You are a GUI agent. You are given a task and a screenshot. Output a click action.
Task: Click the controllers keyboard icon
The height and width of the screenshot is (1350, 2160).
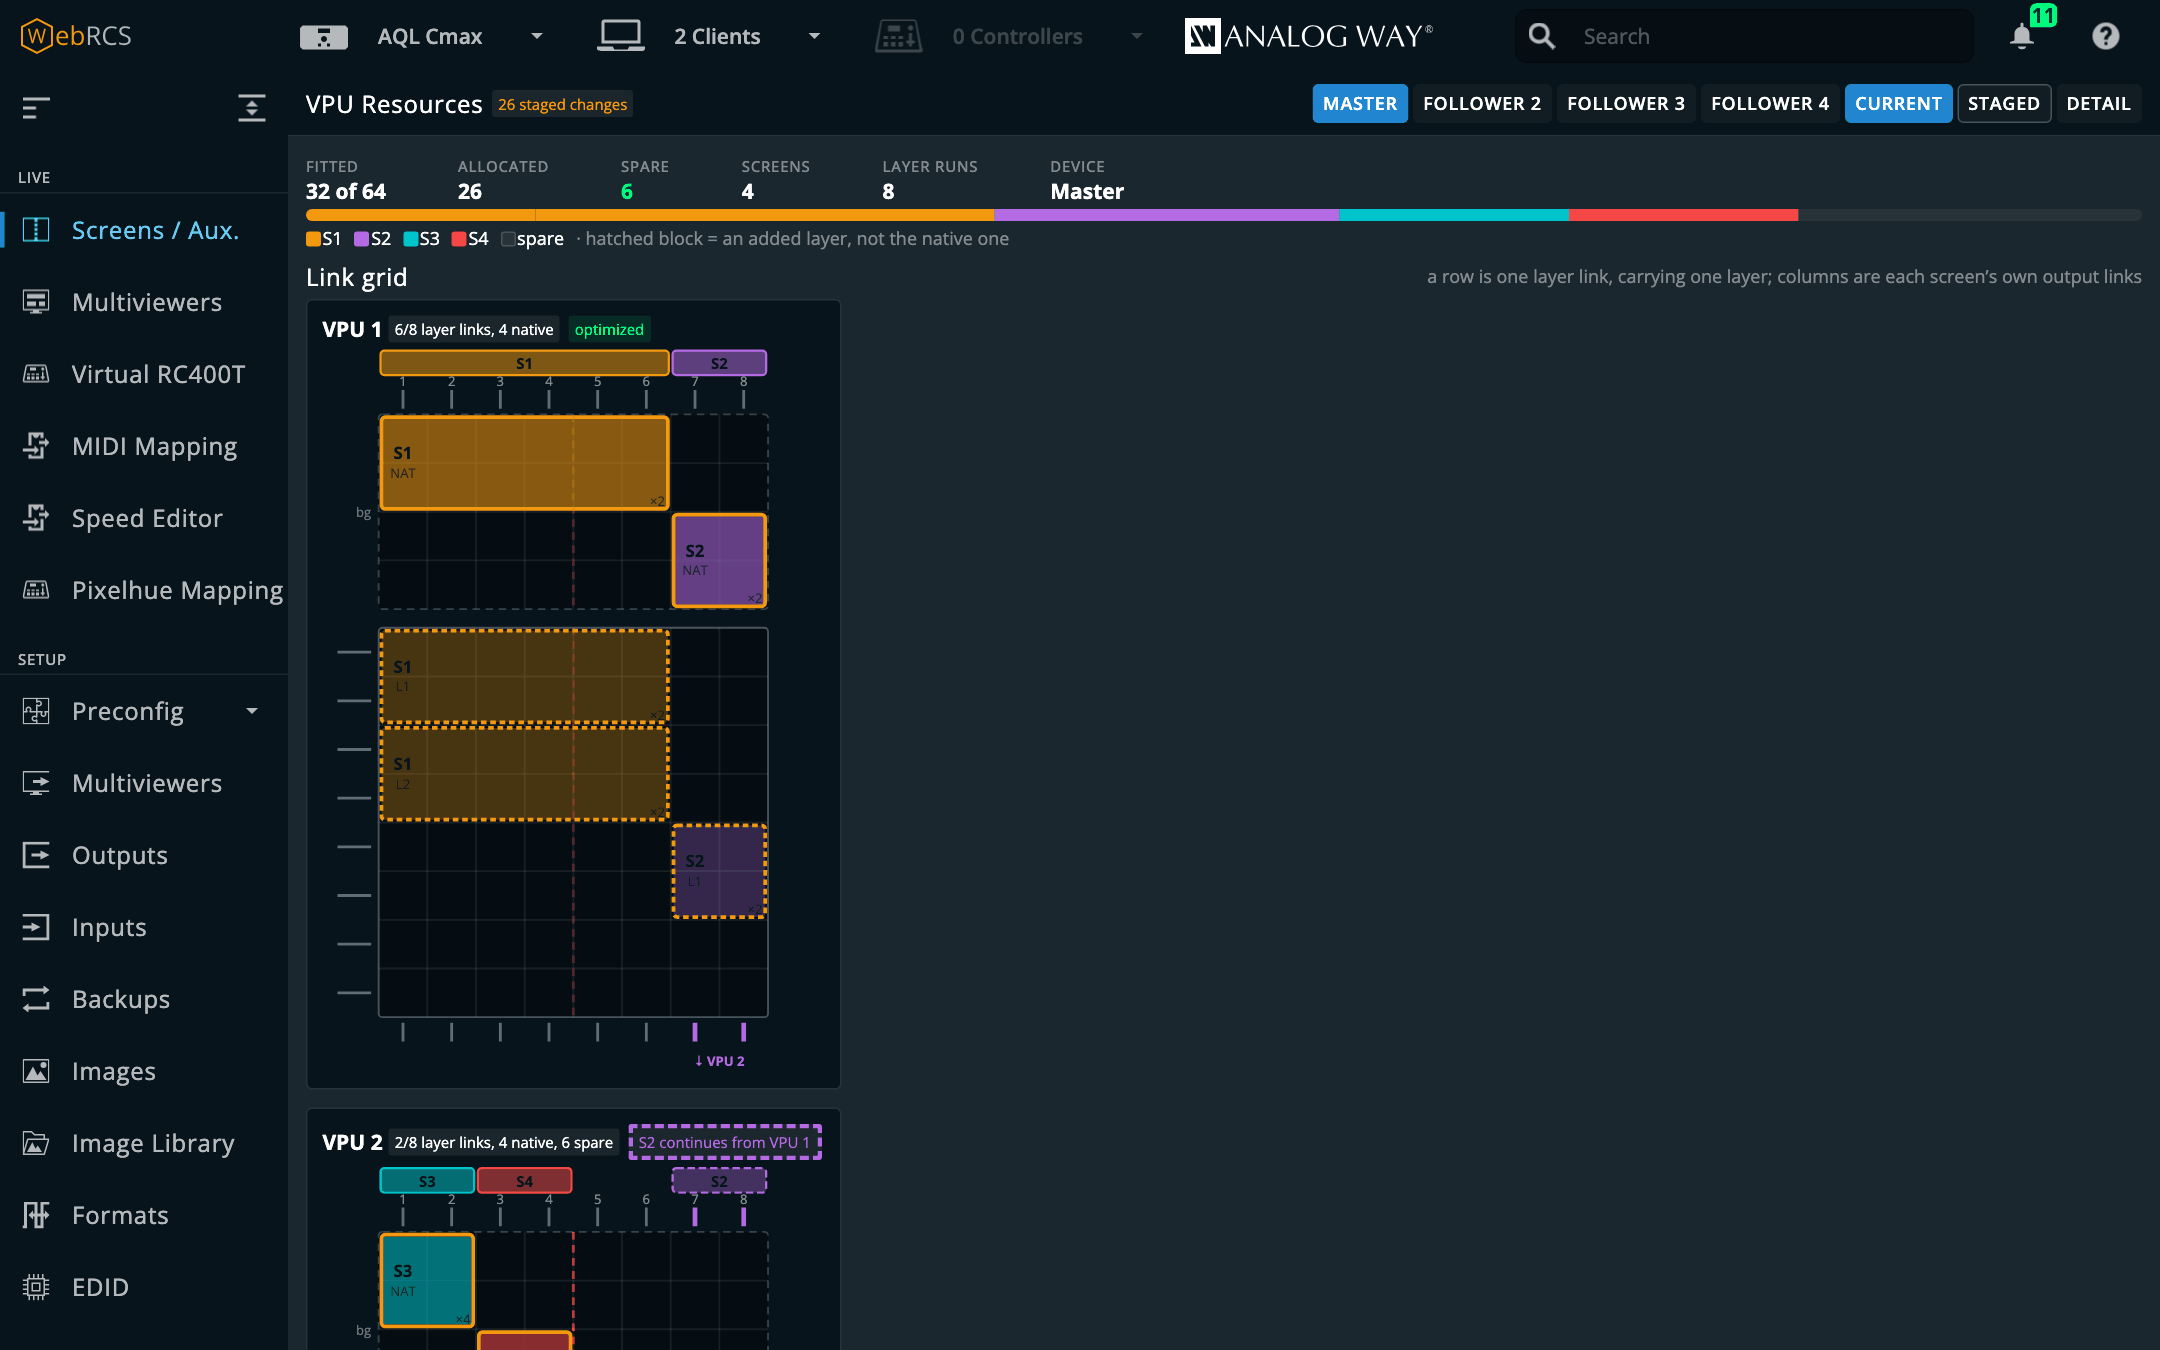point(898,36)
